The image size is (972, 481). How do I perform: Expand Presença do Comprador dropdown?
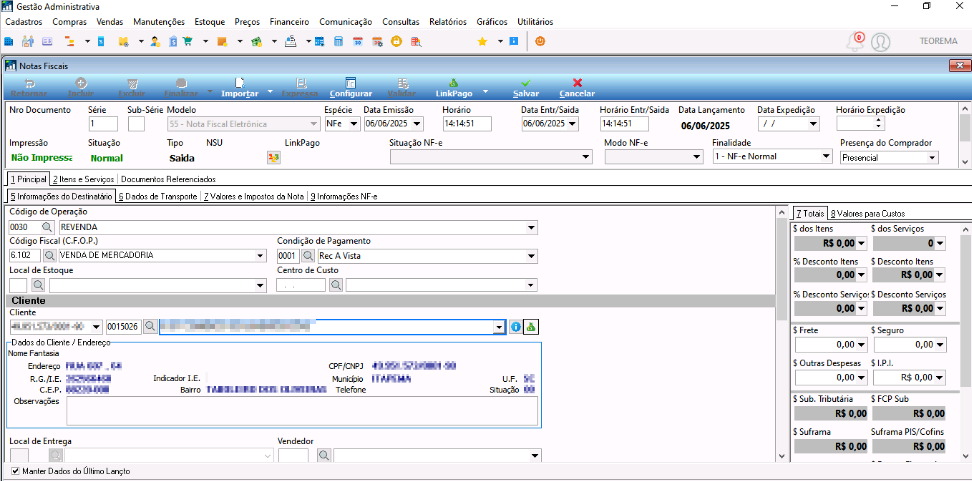[932, 157]
